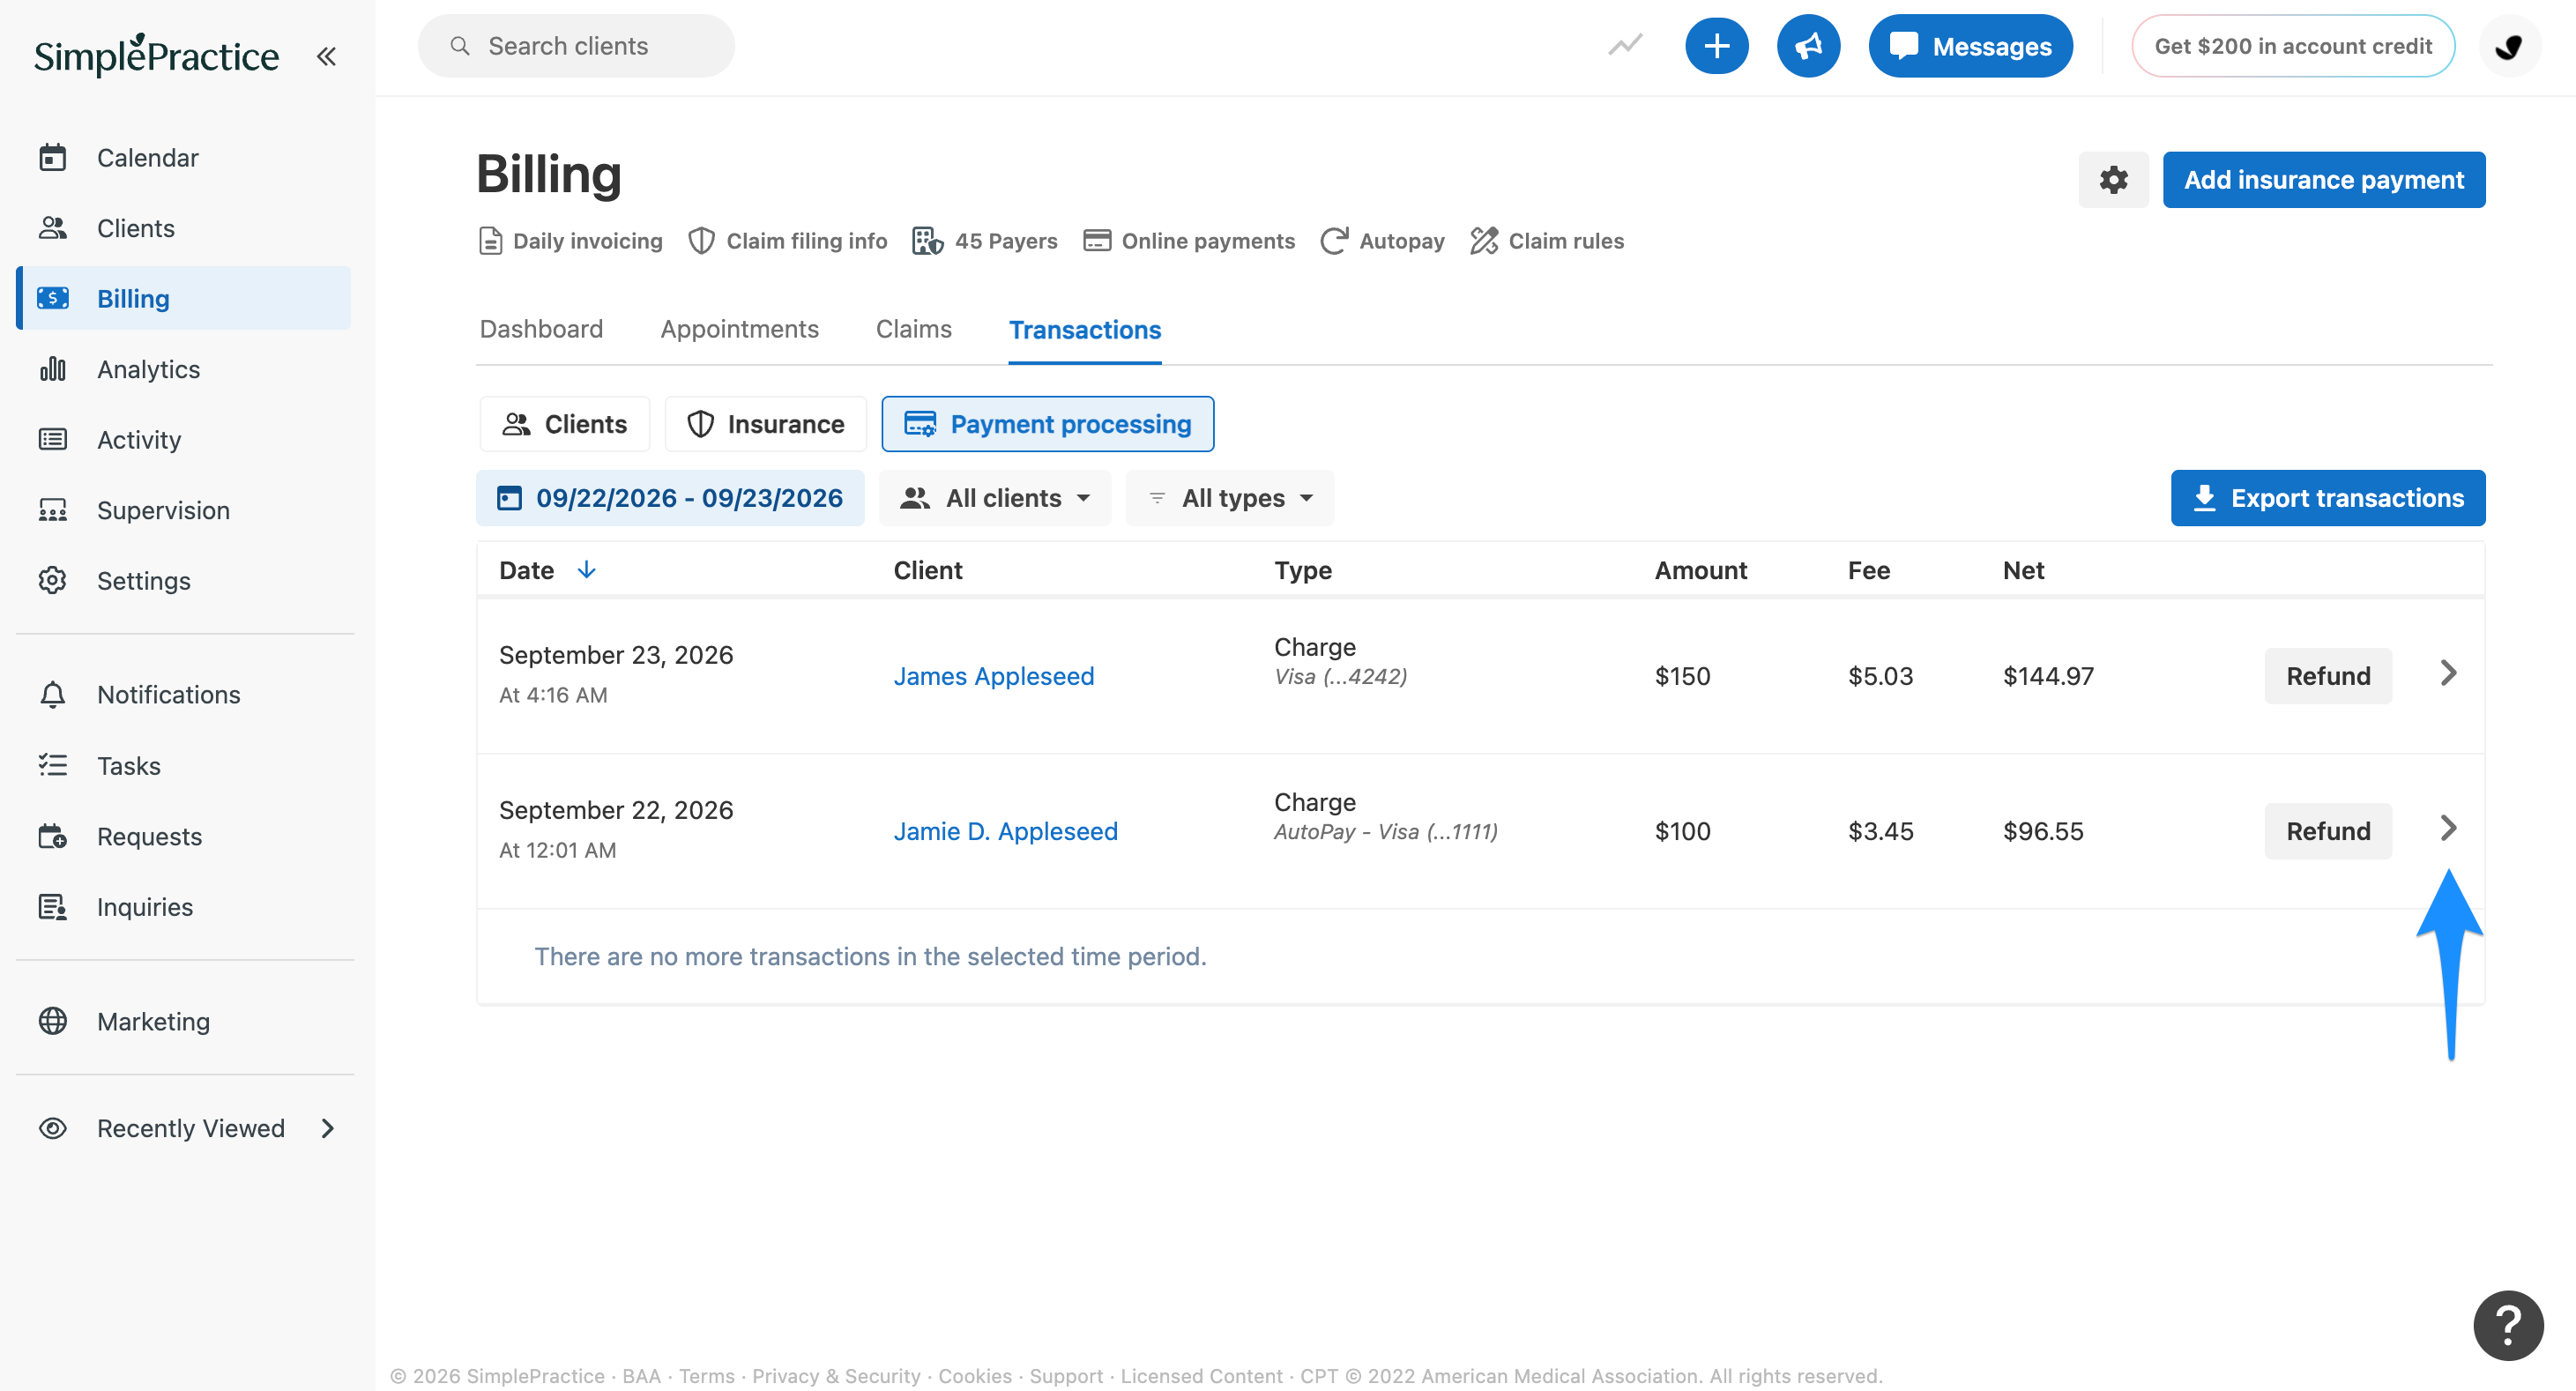Expand Jamie D. Appleseed transaction chevron
Viewport: 2576px width, 1391px height.
[2448, 828]
